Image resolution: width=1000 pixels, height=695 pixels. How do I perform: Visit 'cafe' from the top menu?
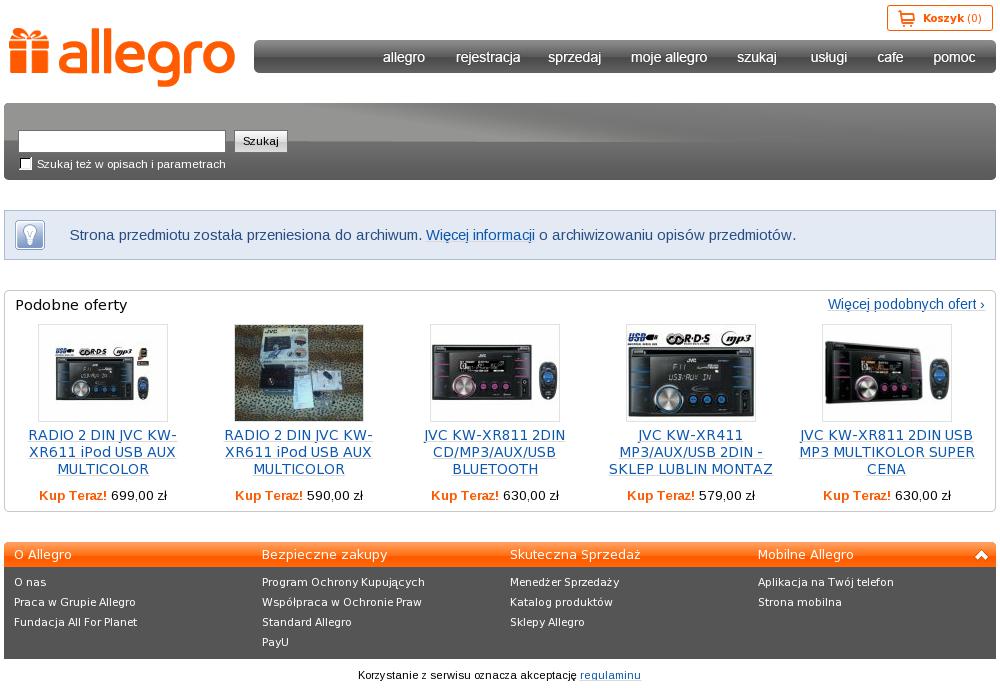click(890, 57)
